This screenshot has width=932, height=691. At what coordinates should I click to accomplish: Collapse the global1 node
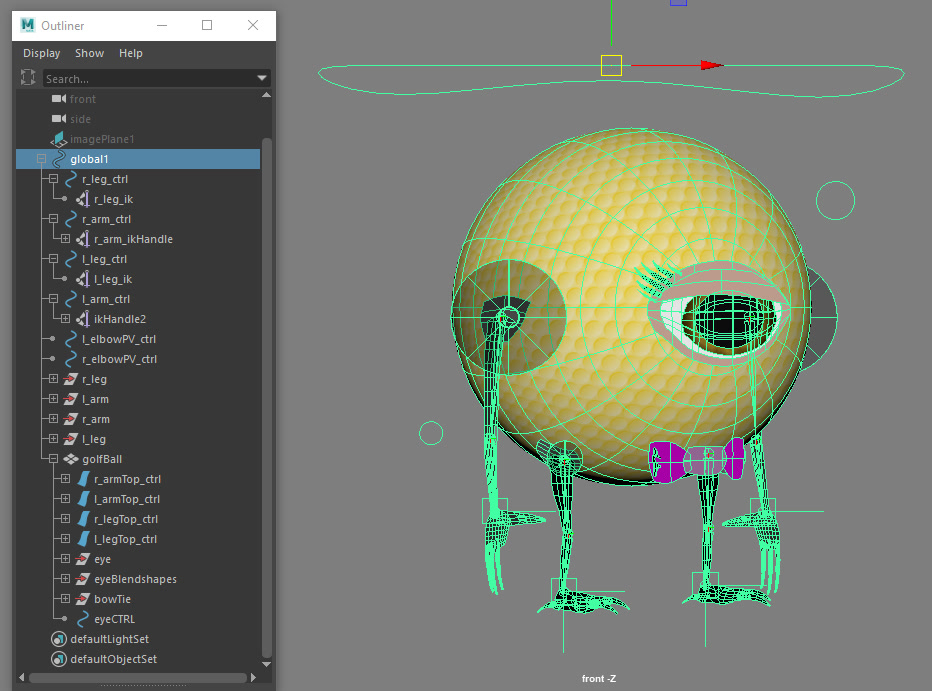click(42, 158)
